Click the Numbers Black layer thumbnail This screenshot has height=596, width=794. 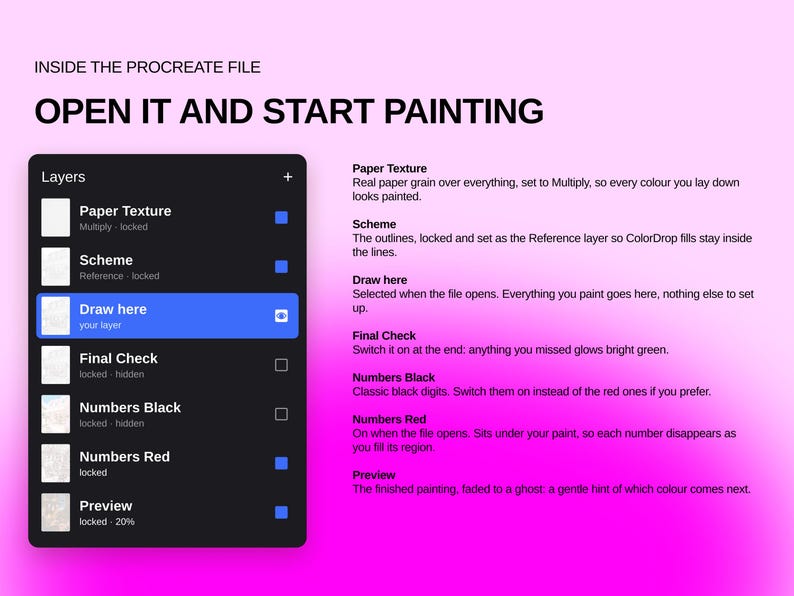(56, 414)
